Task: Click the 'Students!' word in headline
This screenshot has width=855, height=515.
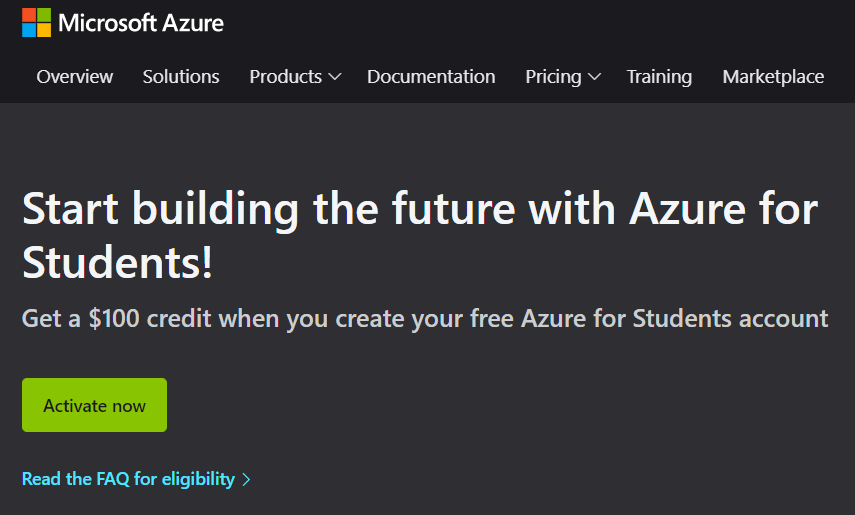Action: click(x=117, y=262)
